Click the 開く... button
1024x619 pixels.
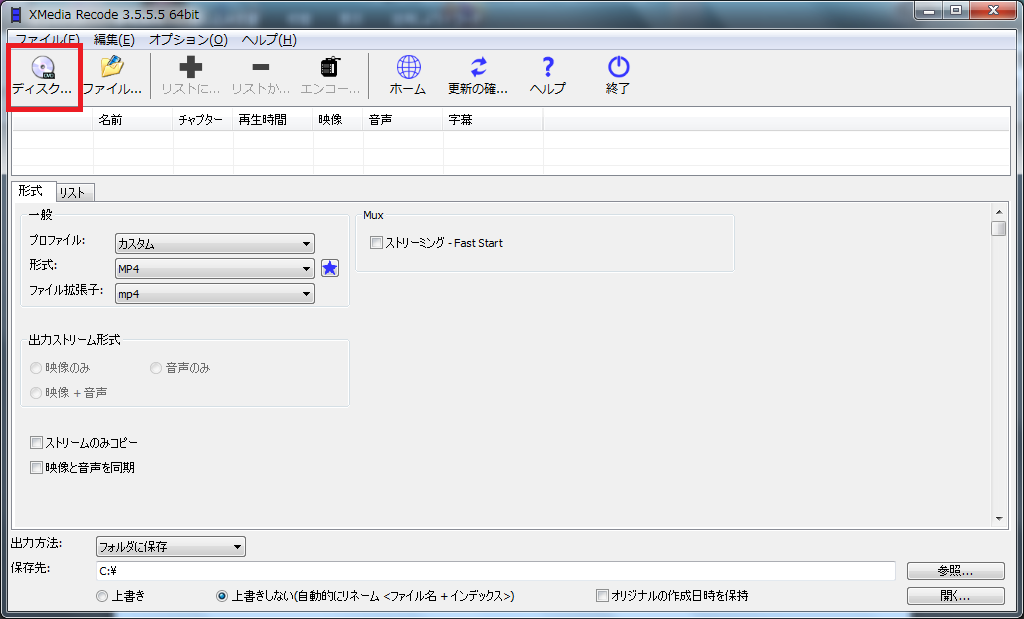point(955,596)
